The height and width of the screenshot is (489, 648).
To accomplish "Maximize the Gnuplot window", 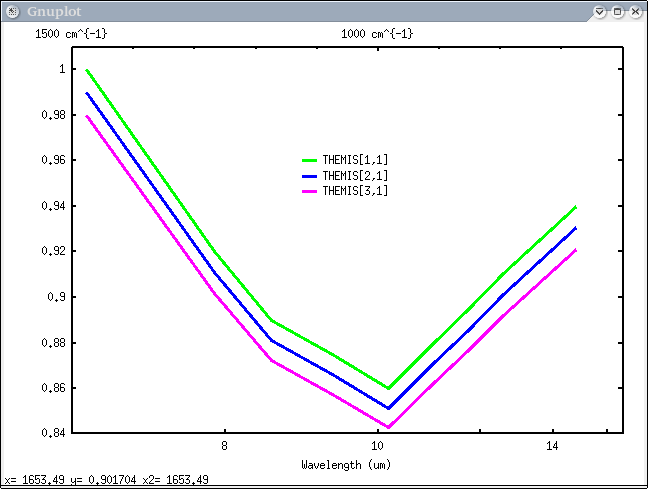I will 617,12.
